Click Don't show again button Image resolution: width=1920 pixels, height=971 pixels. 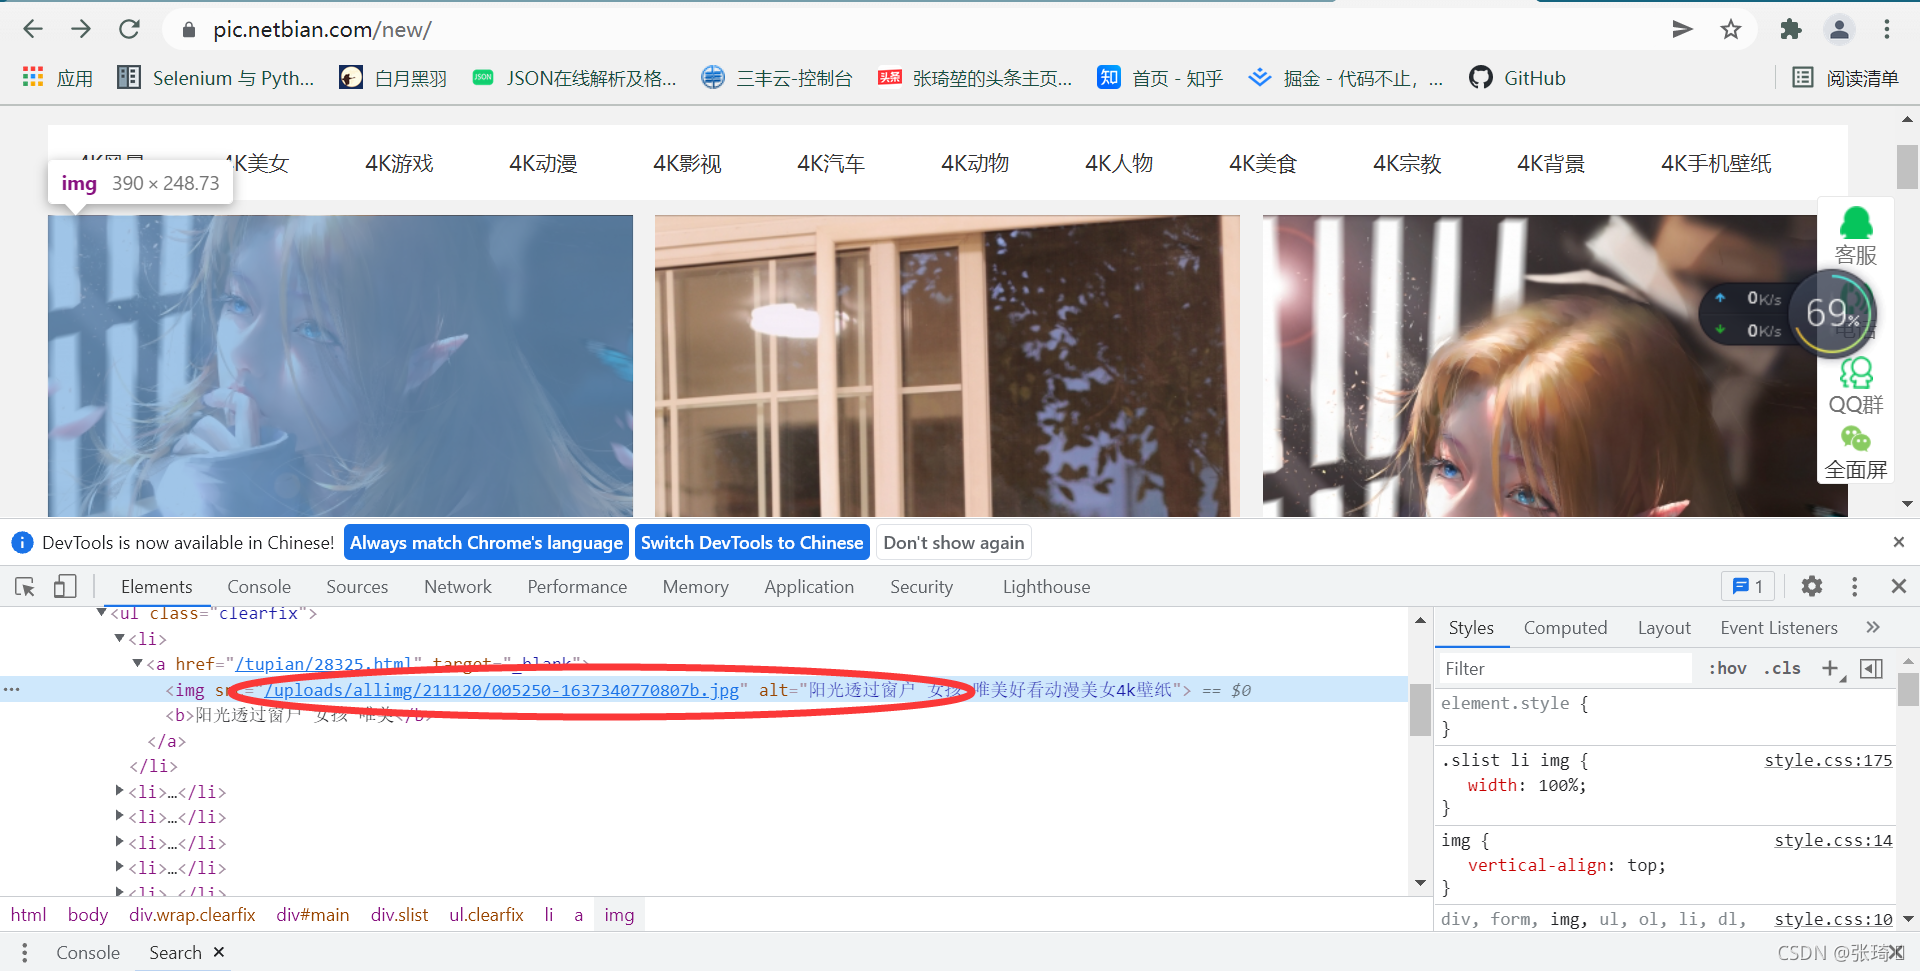[x=954, y=543]
